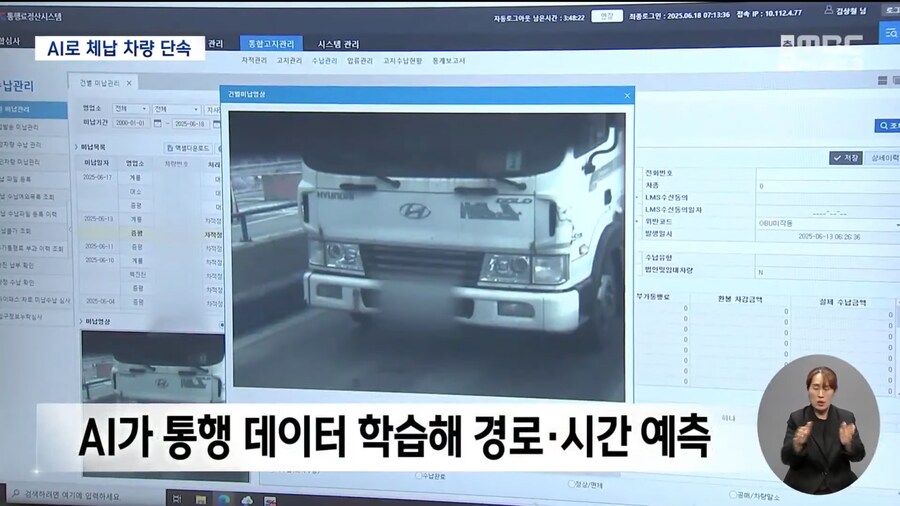Click the 영업소 column header

click(x=135, y=164)
